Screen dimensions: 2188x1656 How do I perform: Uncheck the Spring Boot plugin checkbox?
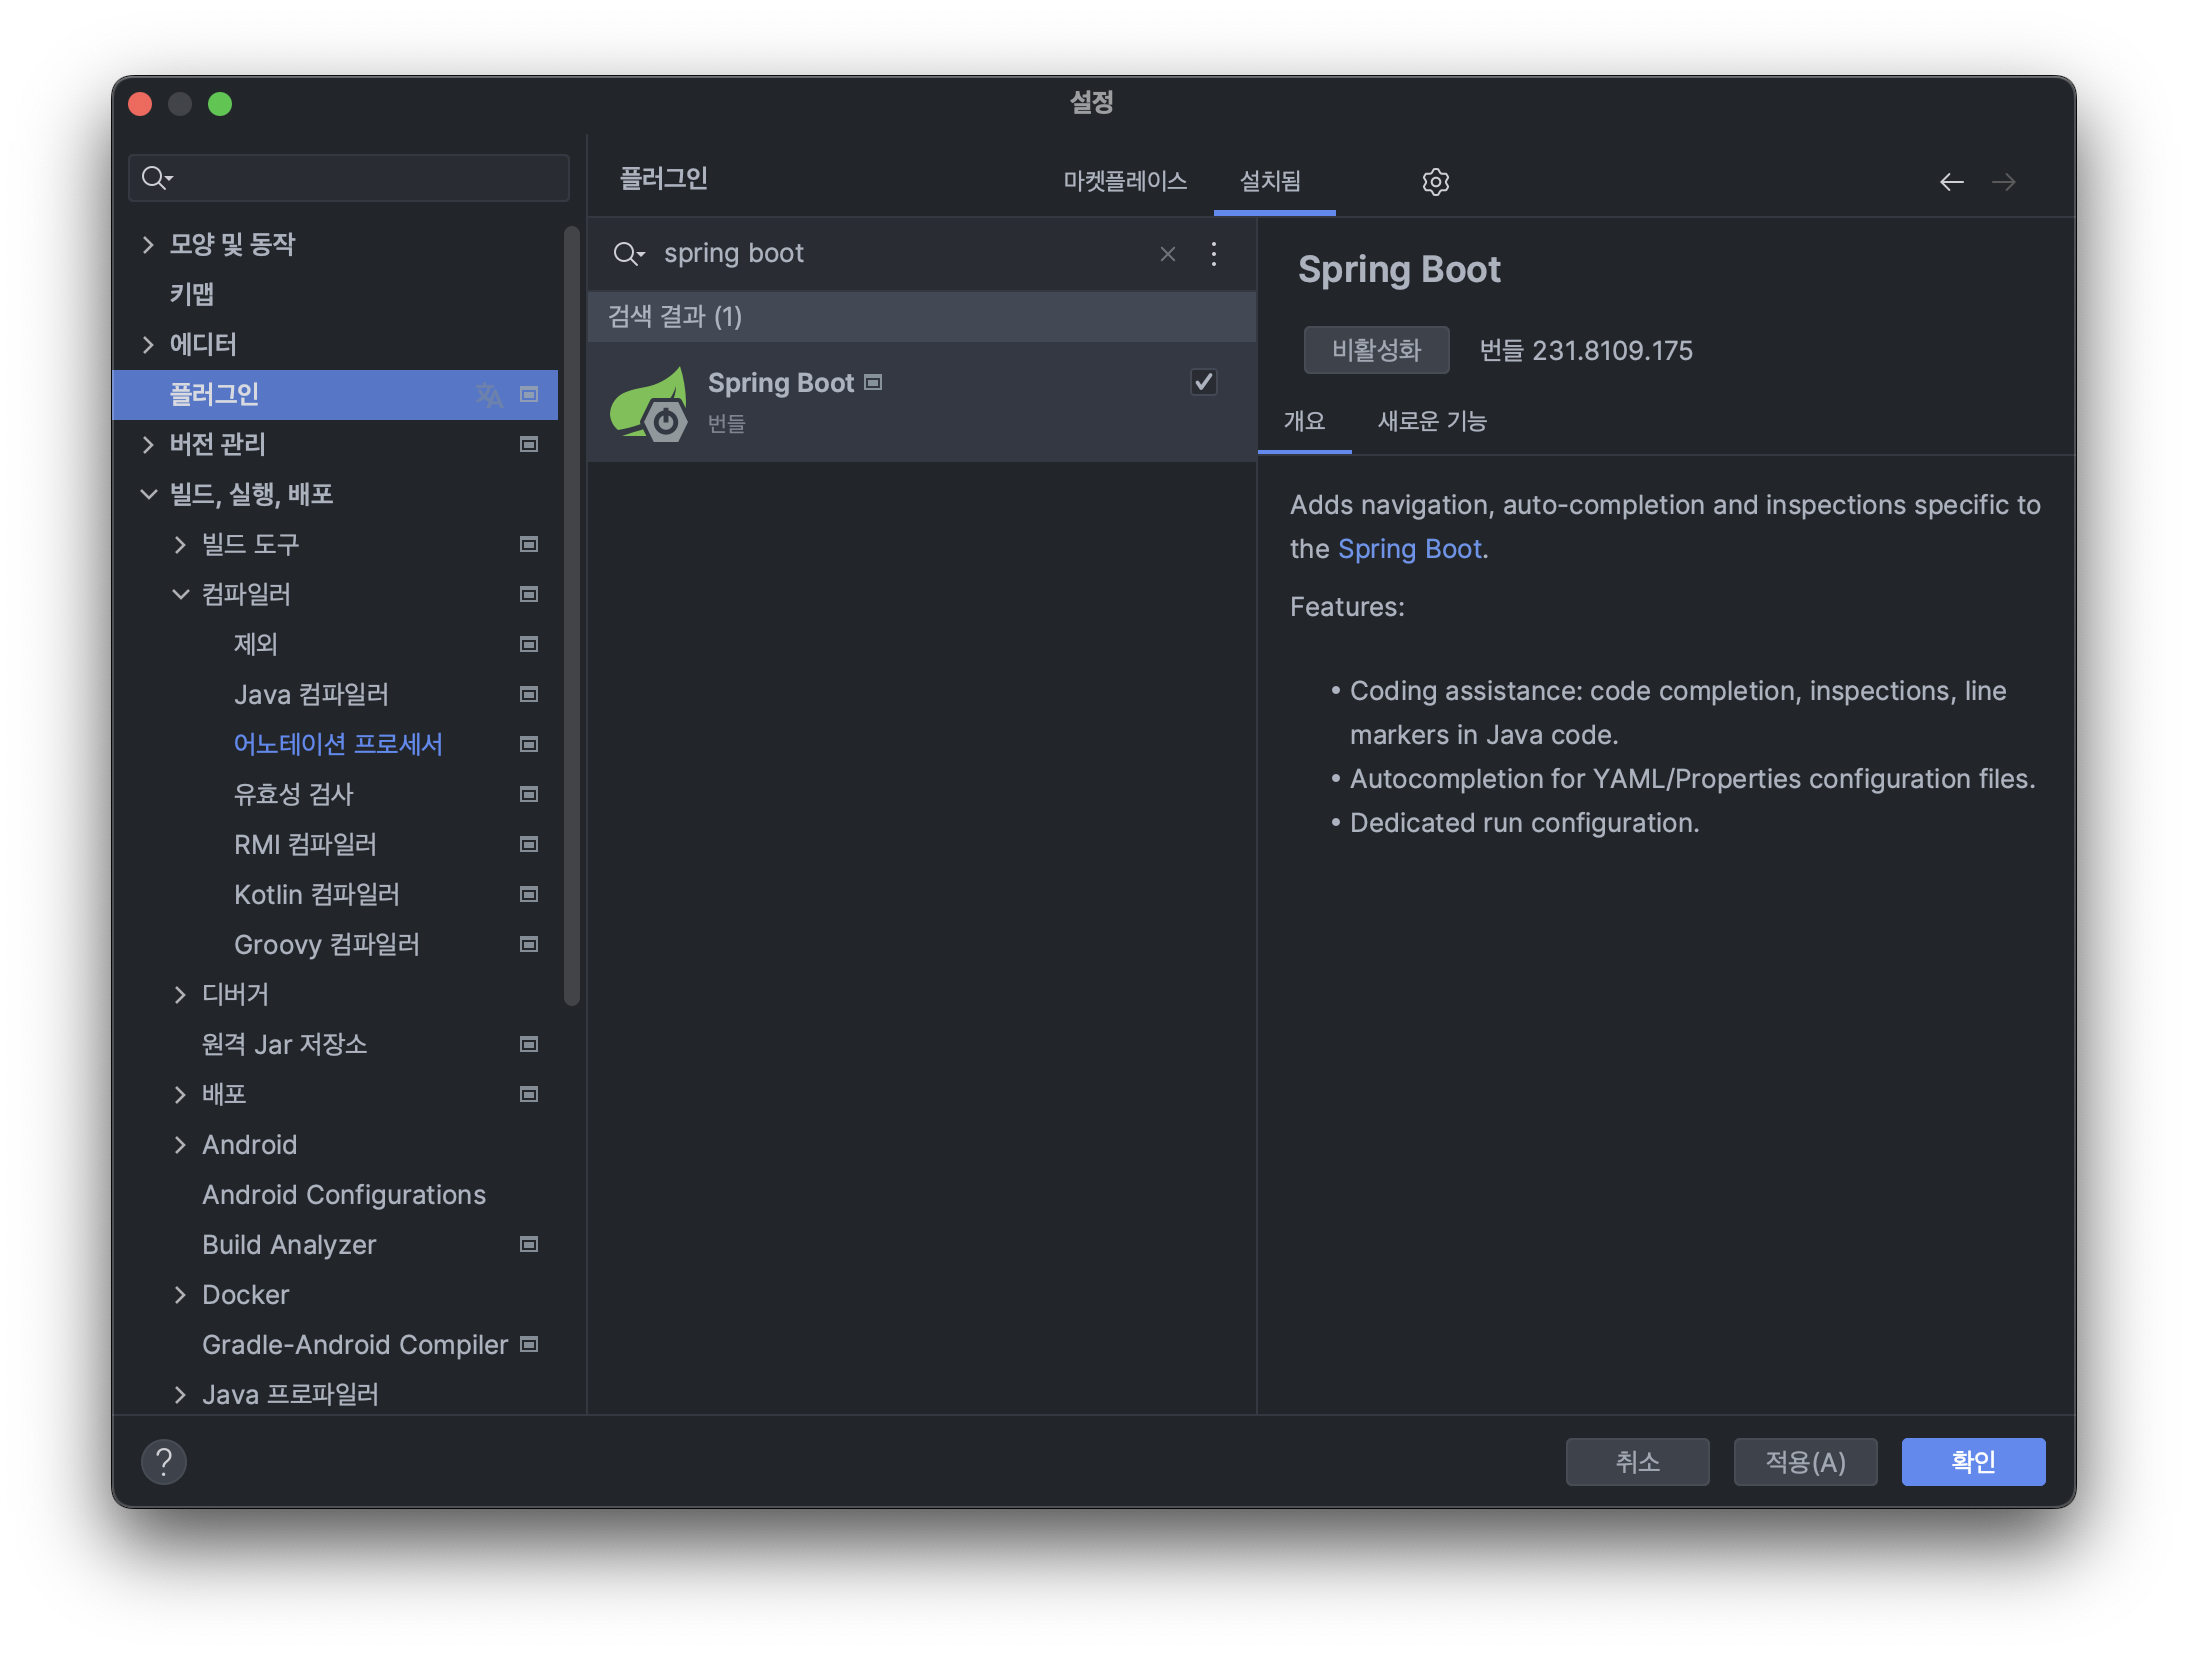point(1203,382)
